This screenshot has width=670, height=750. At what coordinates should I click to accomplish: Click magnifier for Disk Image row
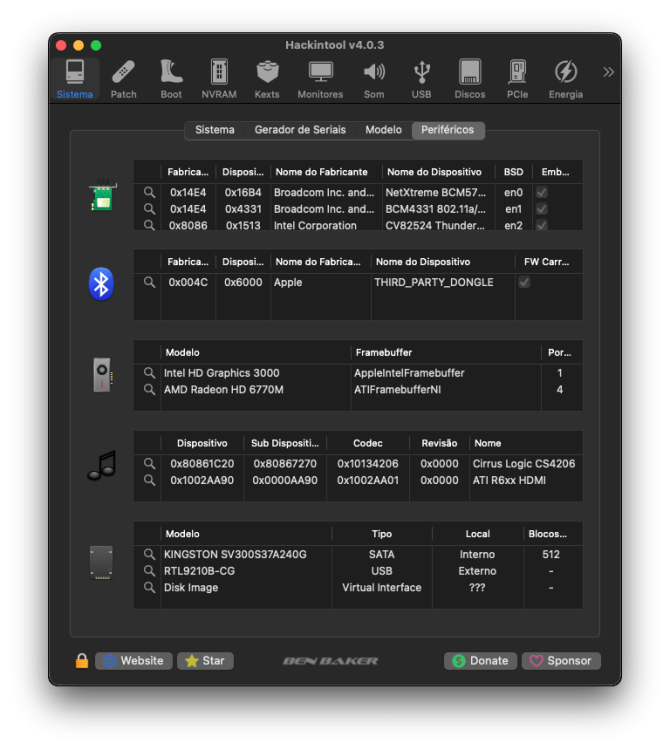(x=150, y=587)
